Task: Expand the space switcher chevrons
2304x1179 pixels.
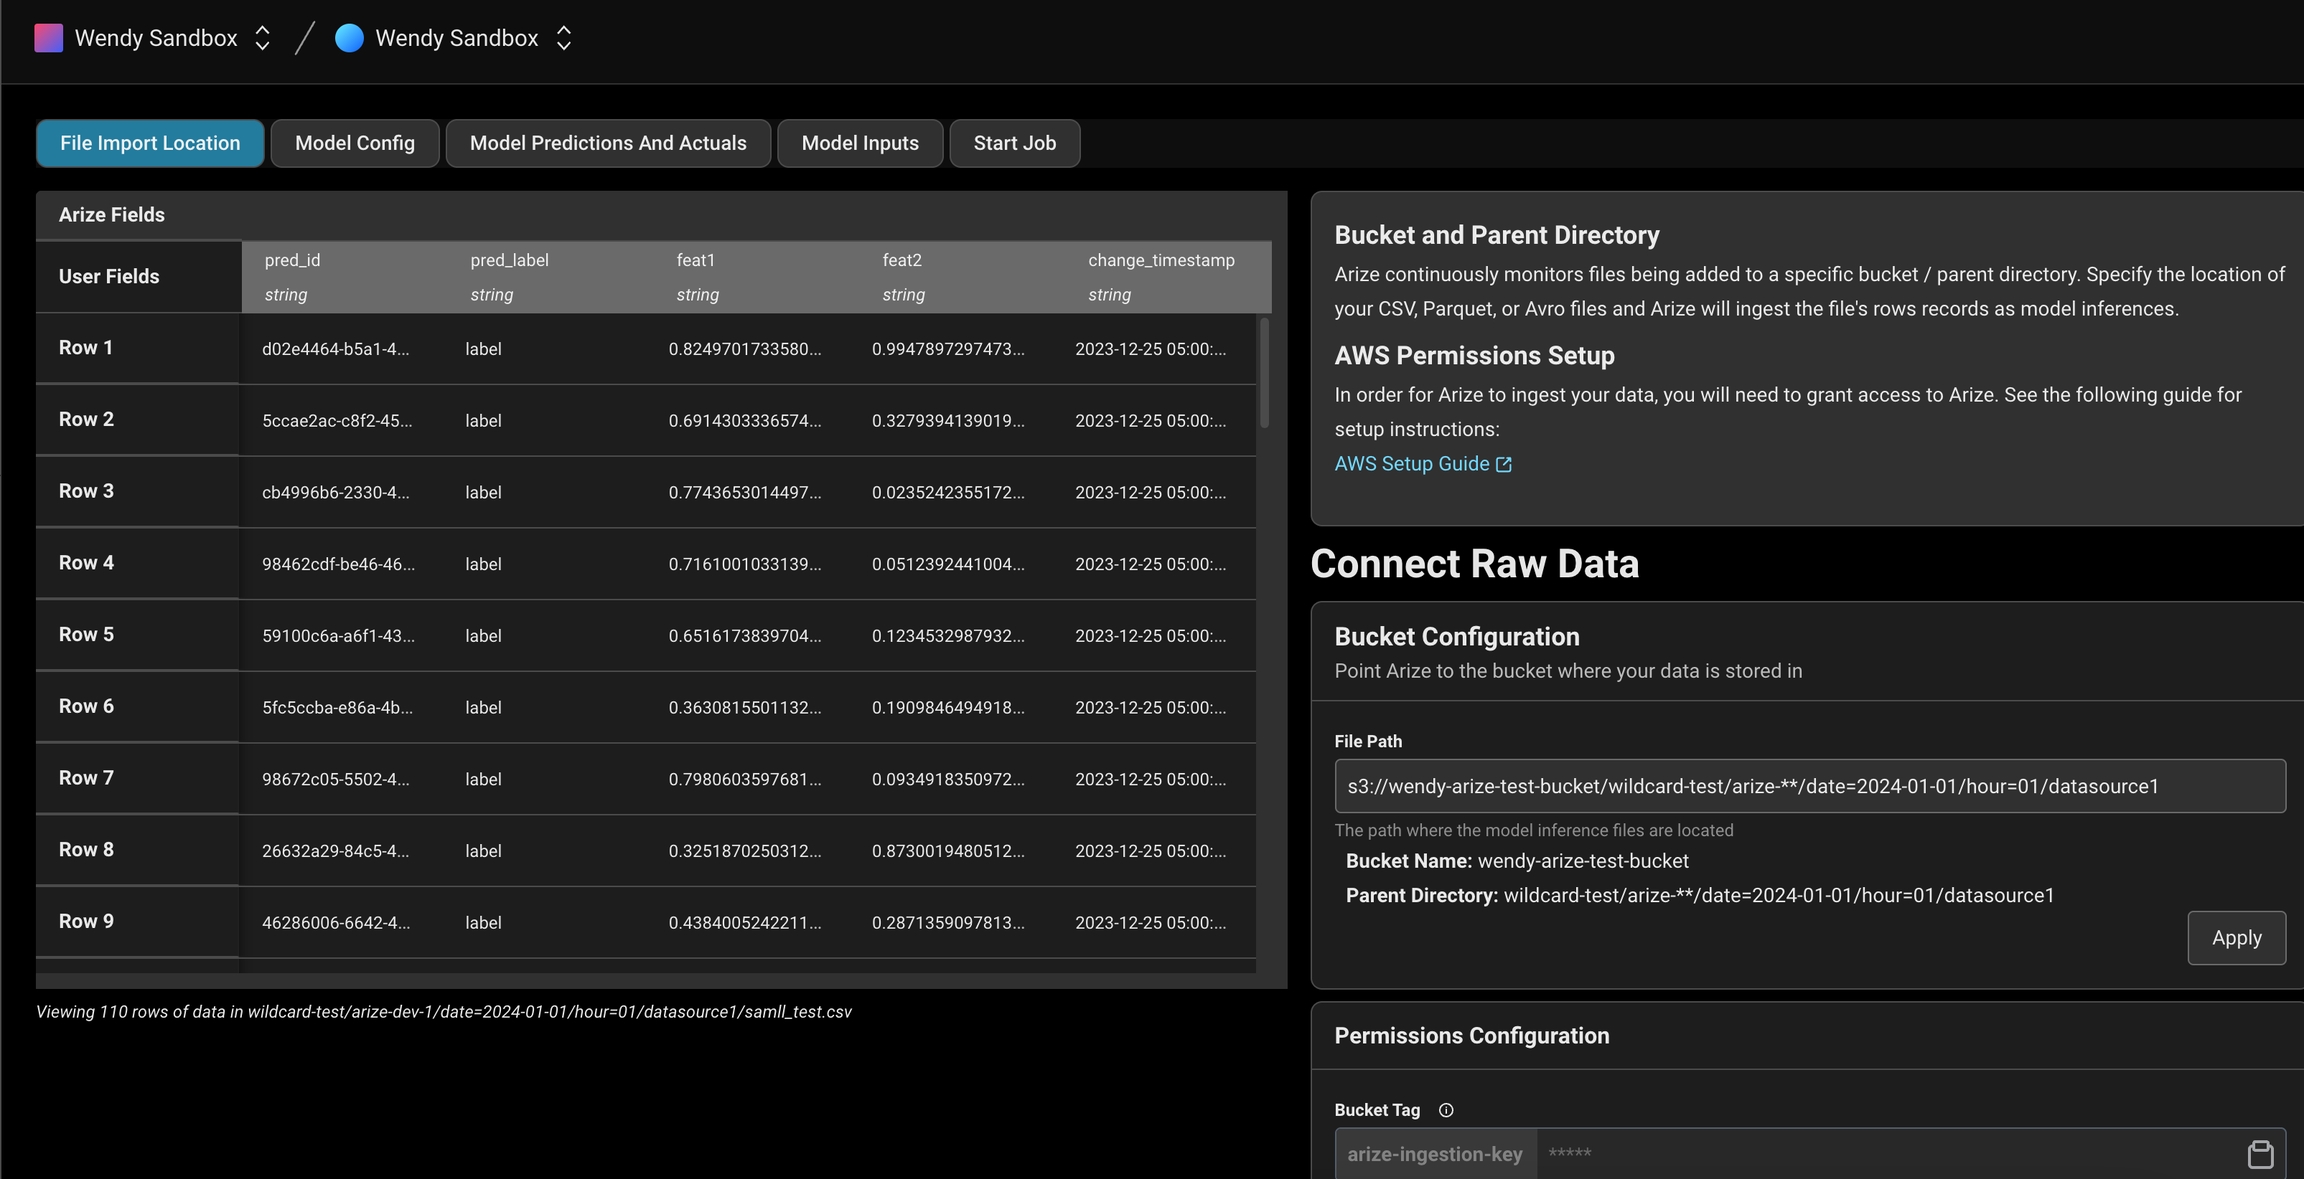Action: coord(564,38)
